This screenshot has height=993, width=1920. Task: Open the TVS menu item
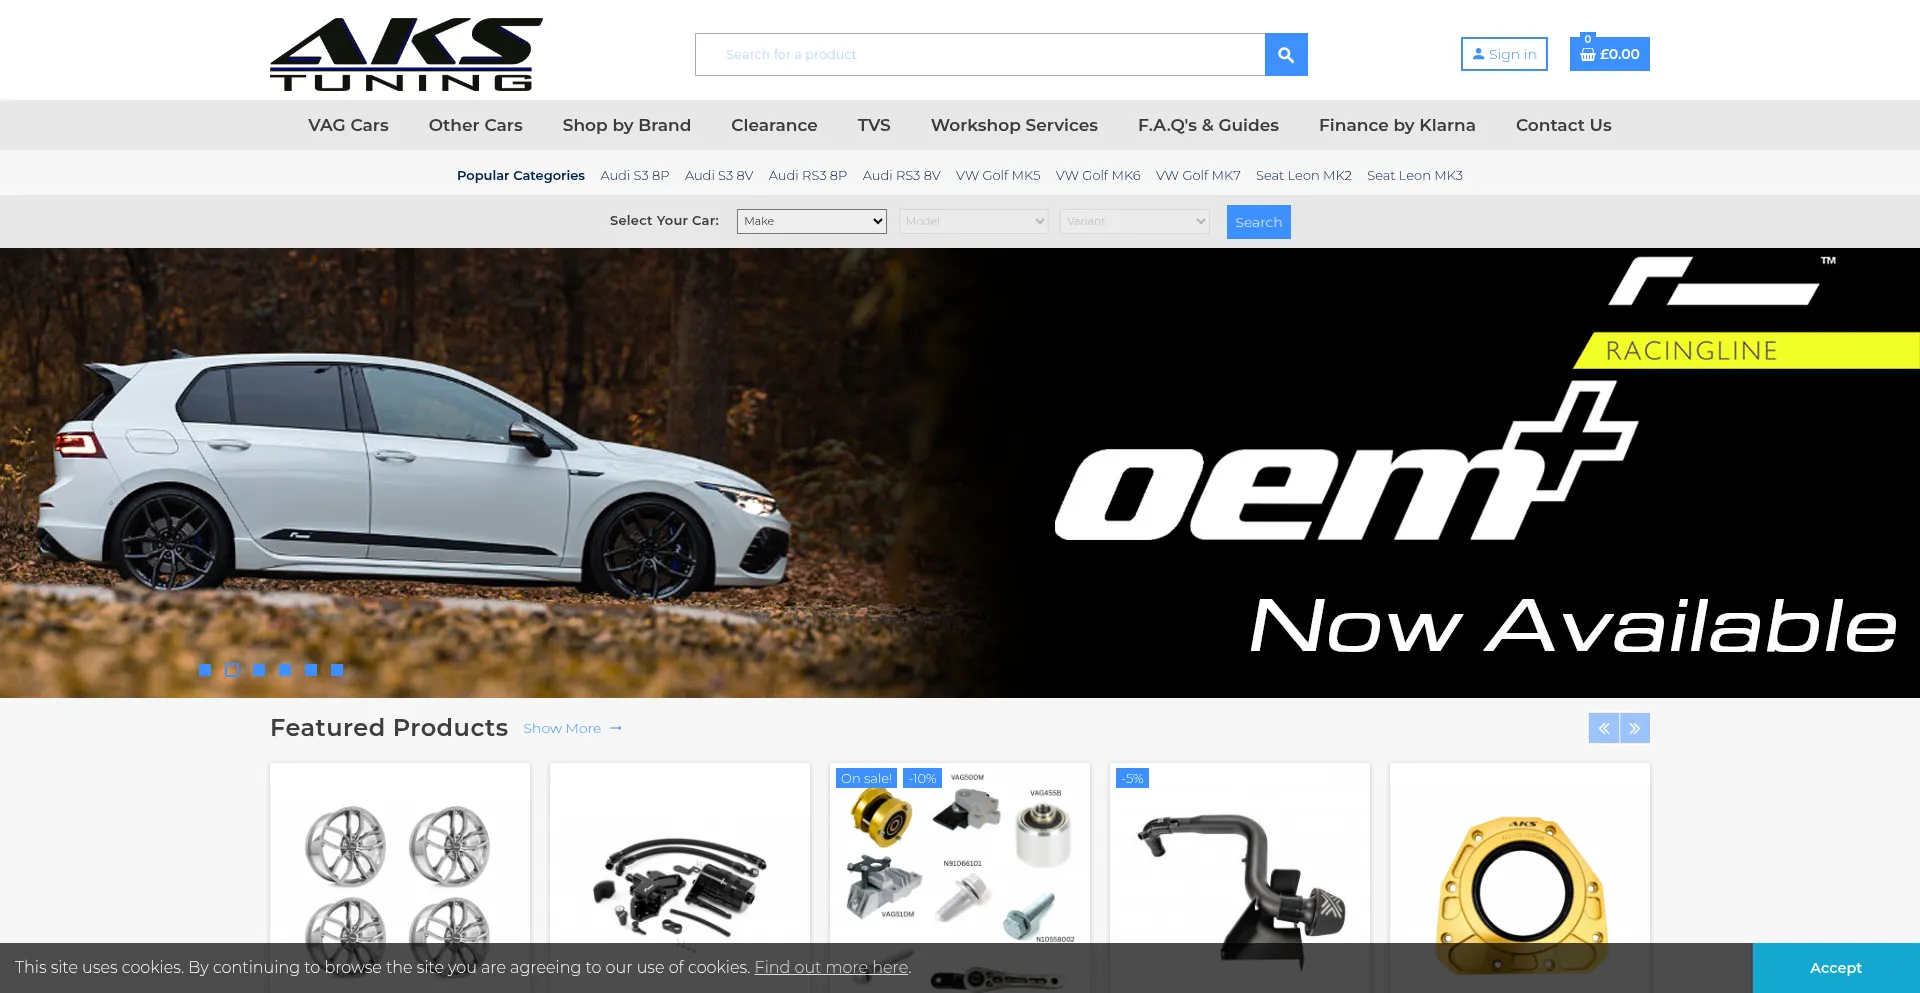coord(874,125)
